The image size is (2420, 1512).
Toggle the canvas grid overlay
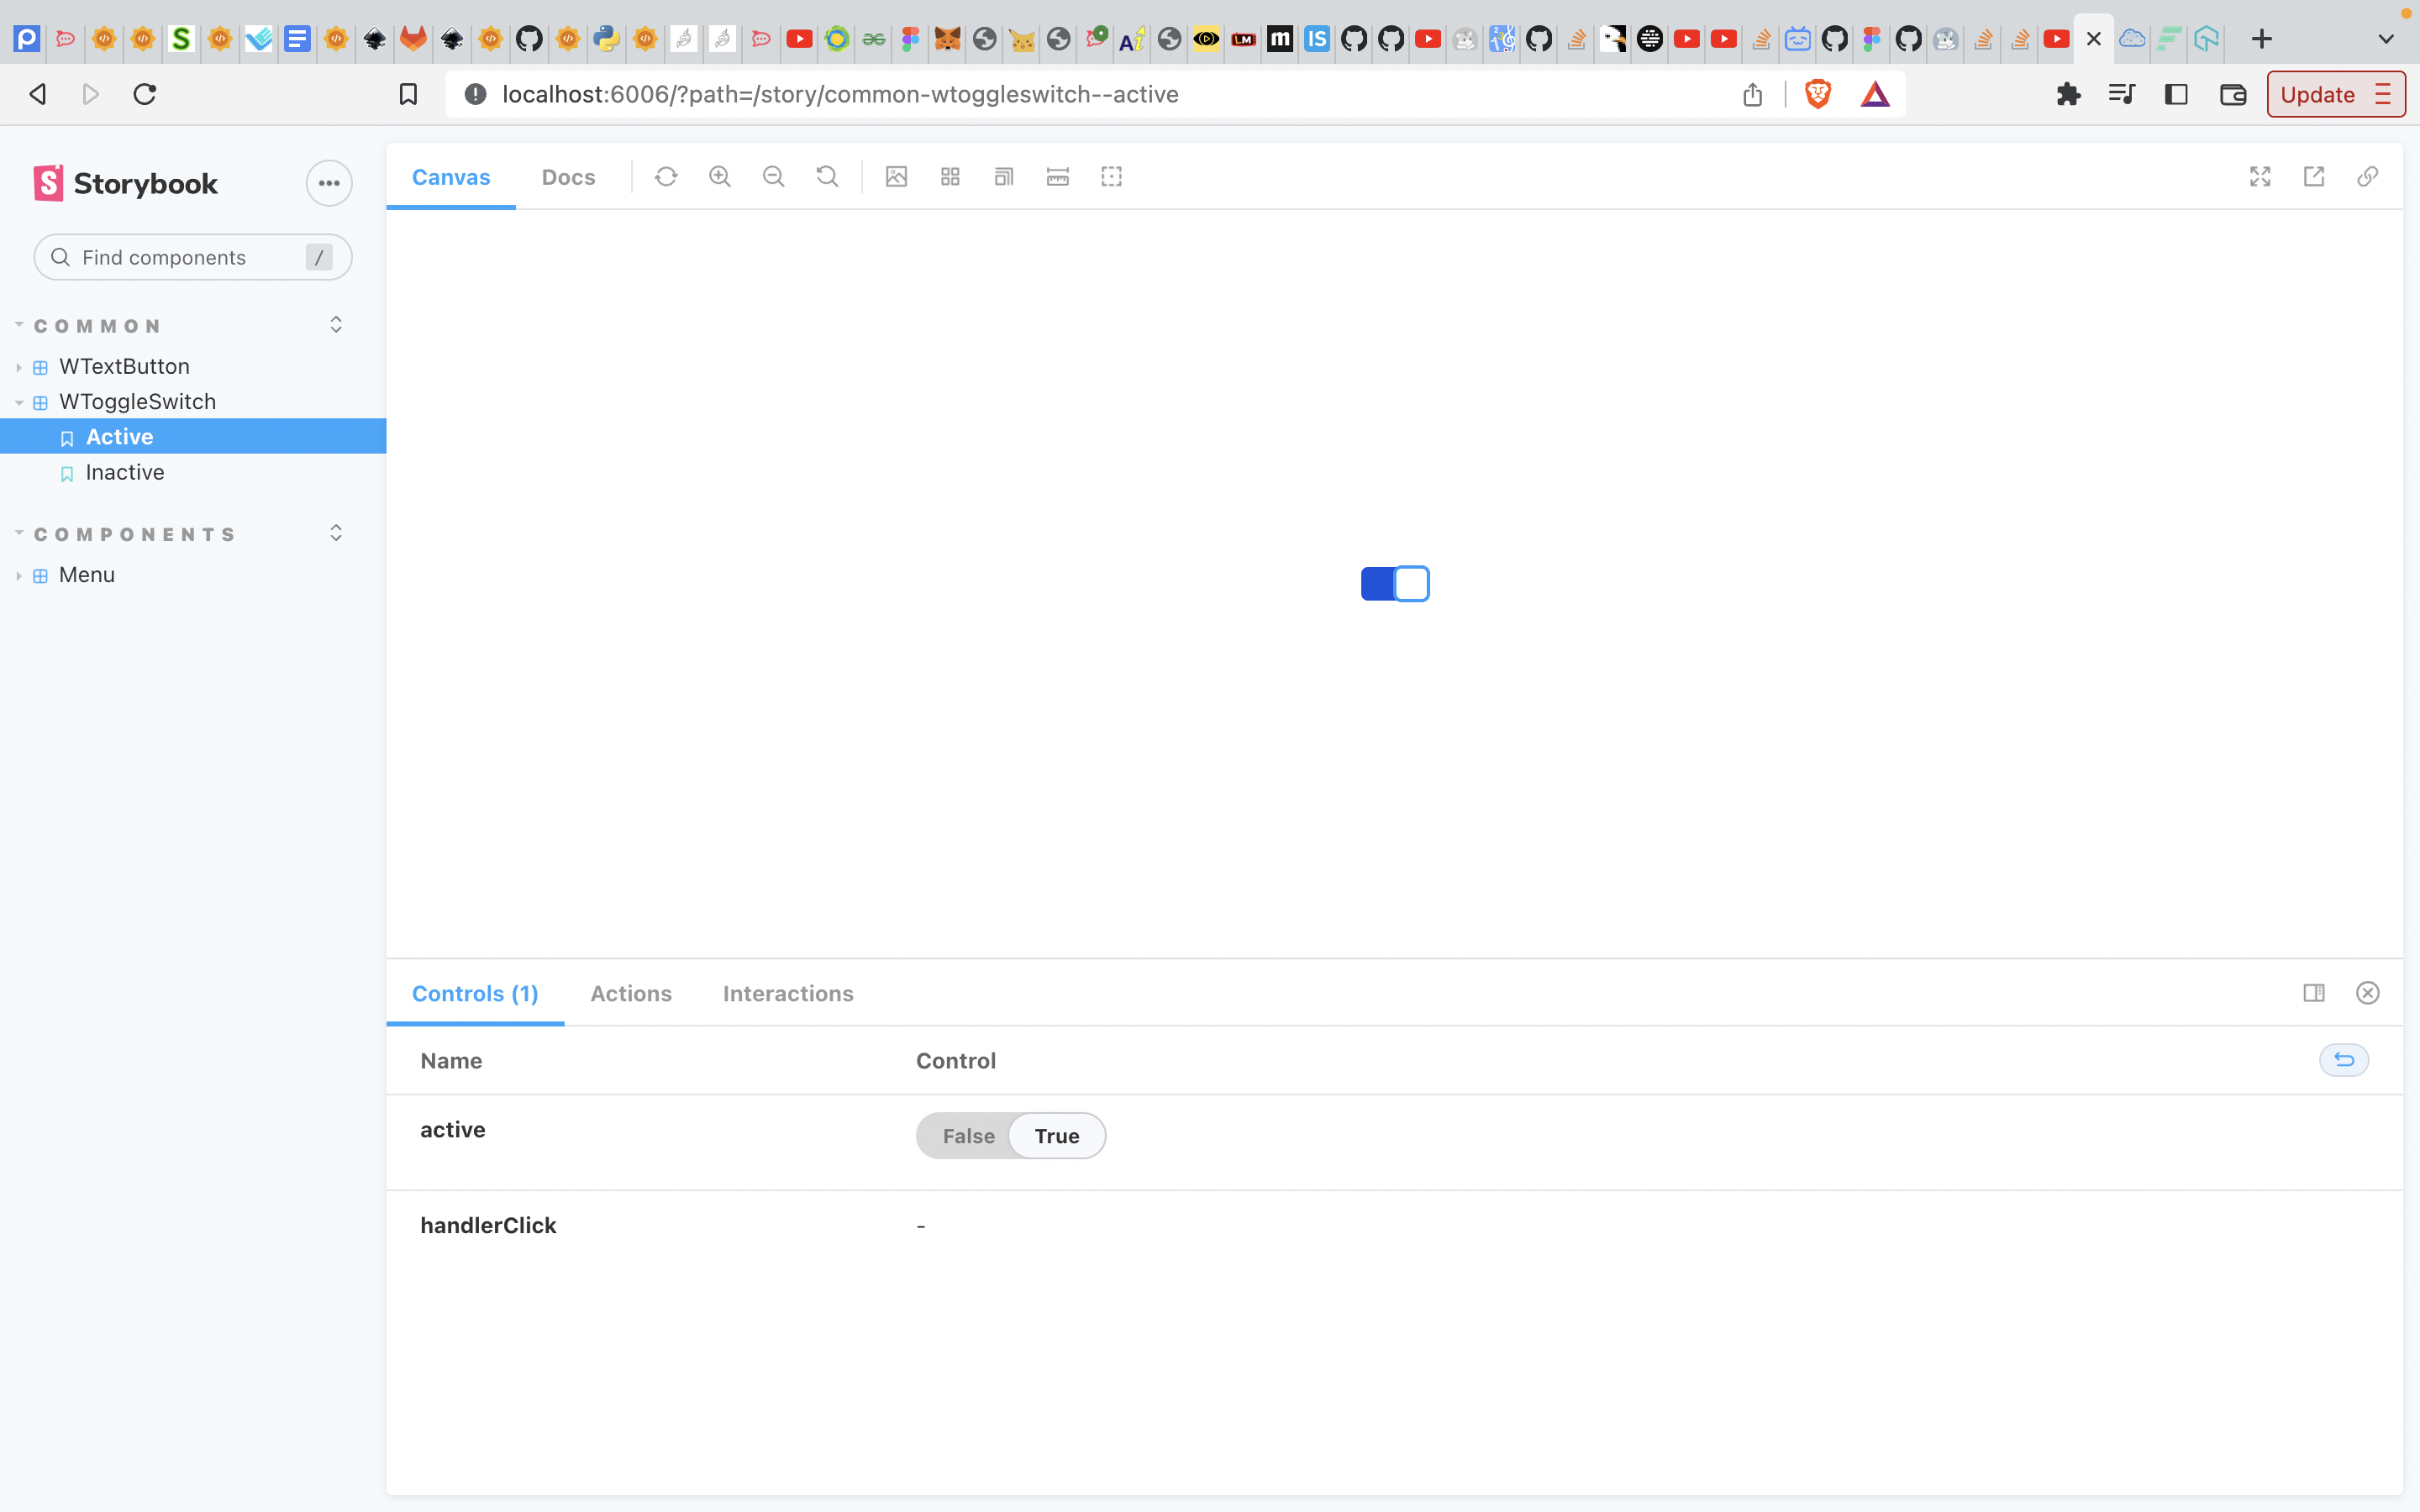click(x=948, y=176)
